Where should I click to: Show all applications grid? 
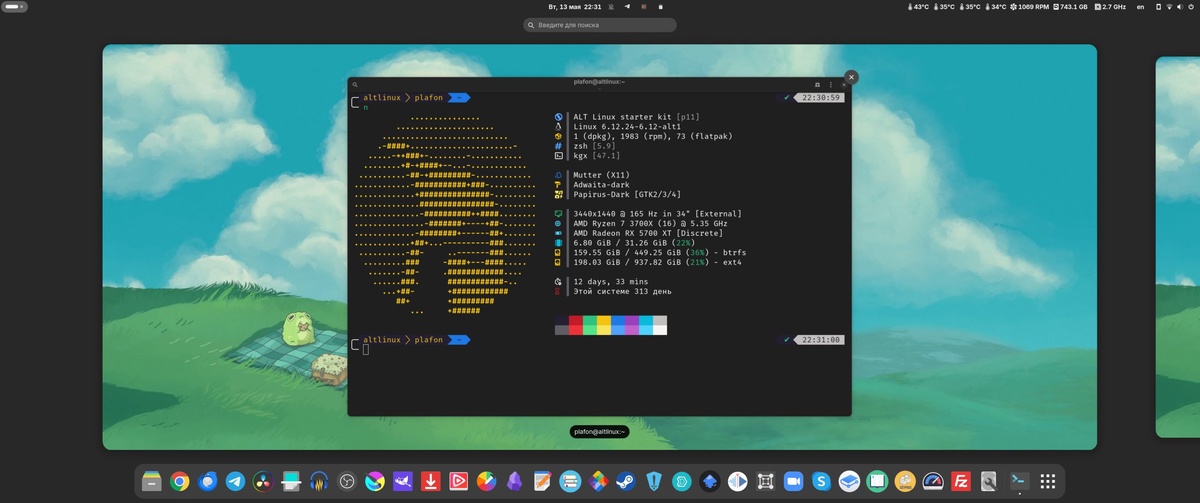tap(1048, 481)
